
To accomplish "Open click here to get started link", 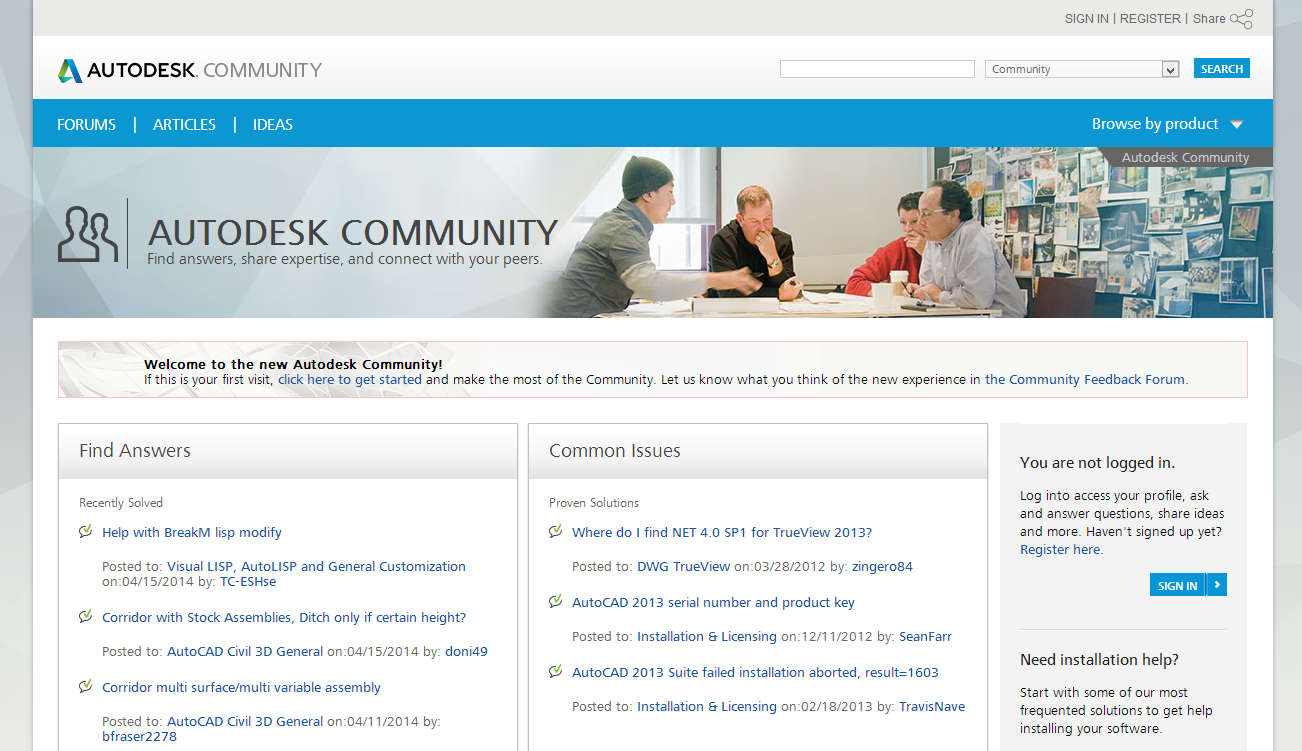I will (x=350, y=380).
